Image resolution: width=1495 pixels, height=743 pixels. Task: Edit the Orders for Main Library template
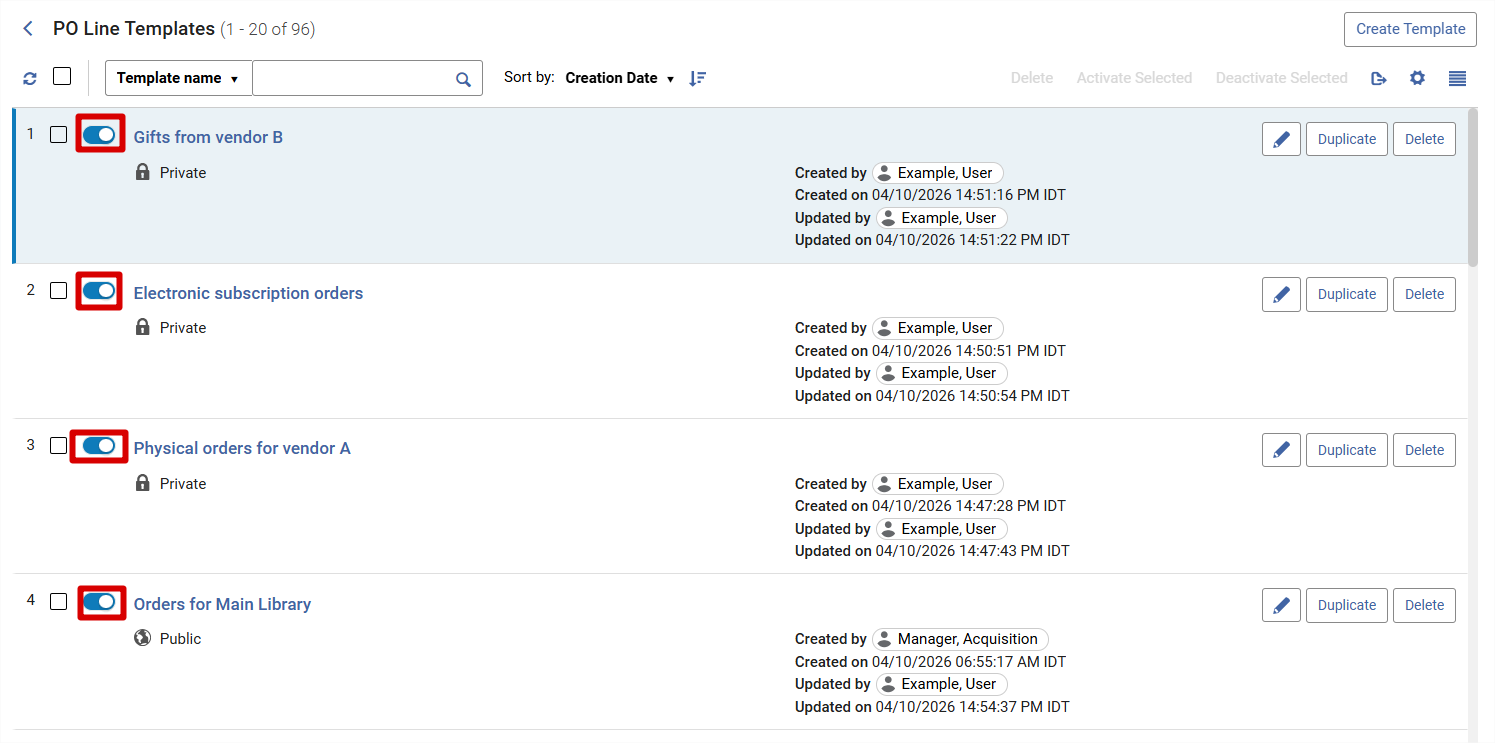click(1281, 605)
